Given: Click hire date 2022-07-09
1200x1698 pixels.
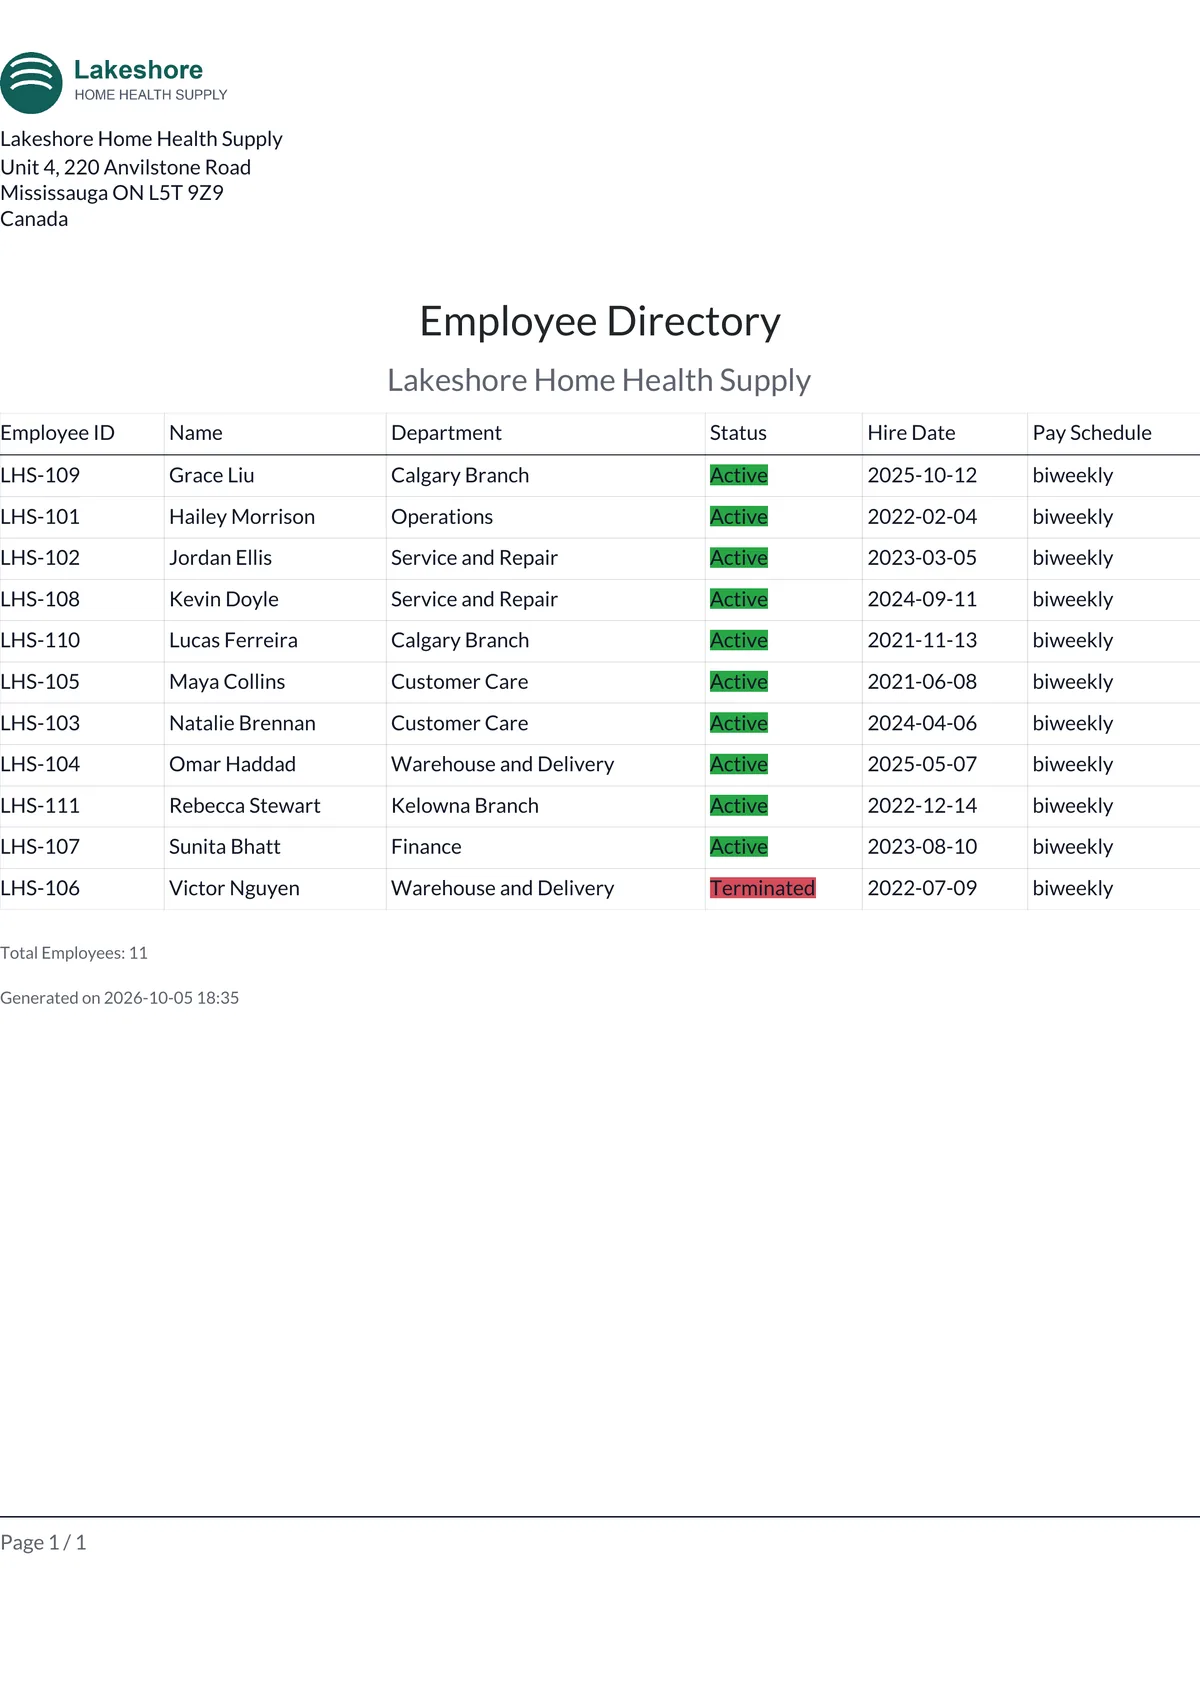Looking at the screenshot, I should click(922, 888).
